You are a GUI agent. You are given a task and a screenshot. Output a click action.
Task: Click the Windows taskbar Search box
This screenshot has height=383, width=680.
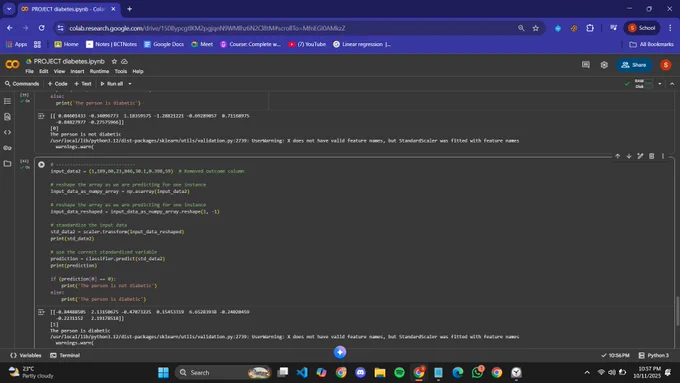224,373
